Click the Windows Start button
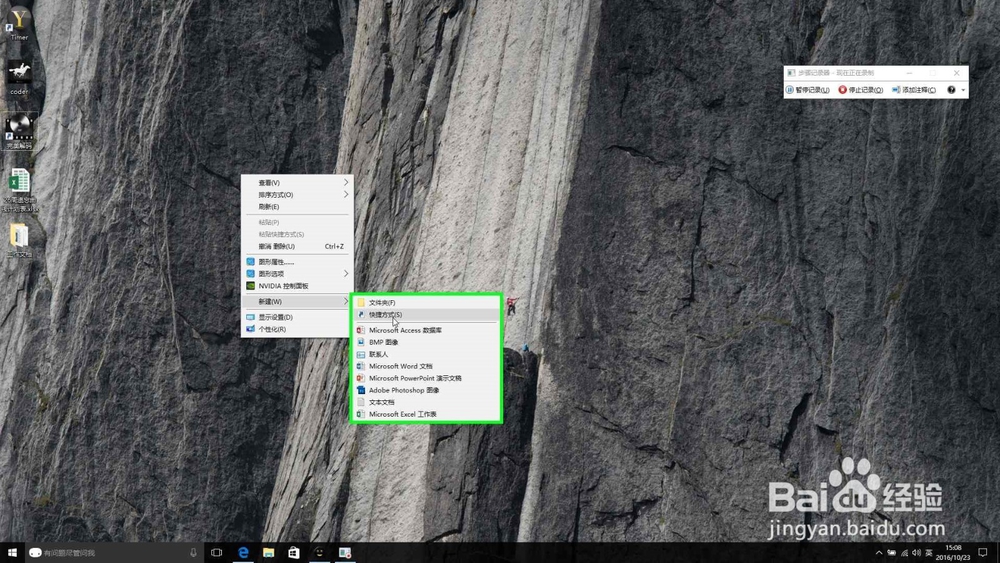Screen dimensions: 1000x563 12,553
